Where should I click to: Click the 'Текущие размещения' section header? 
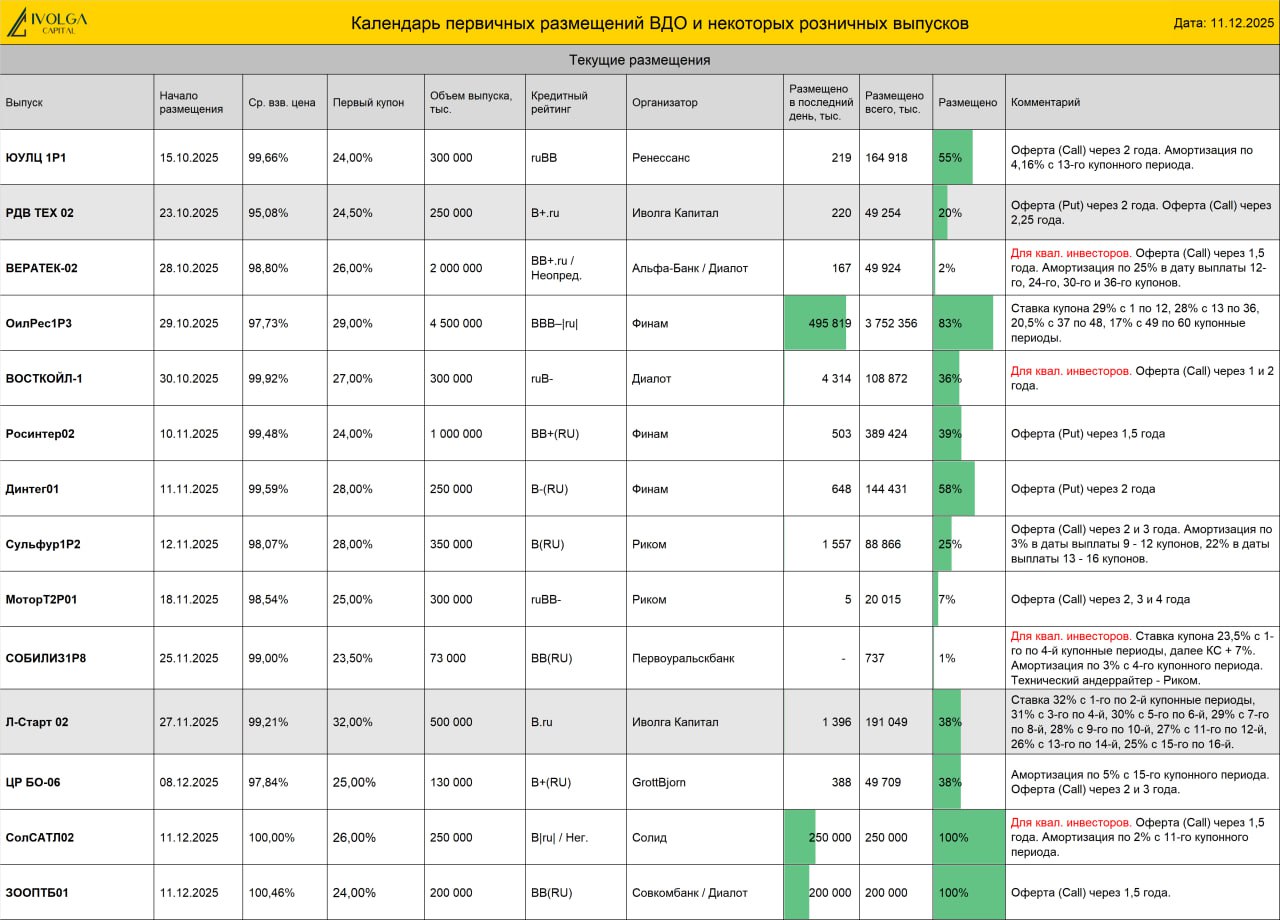(x=640, y=60)
